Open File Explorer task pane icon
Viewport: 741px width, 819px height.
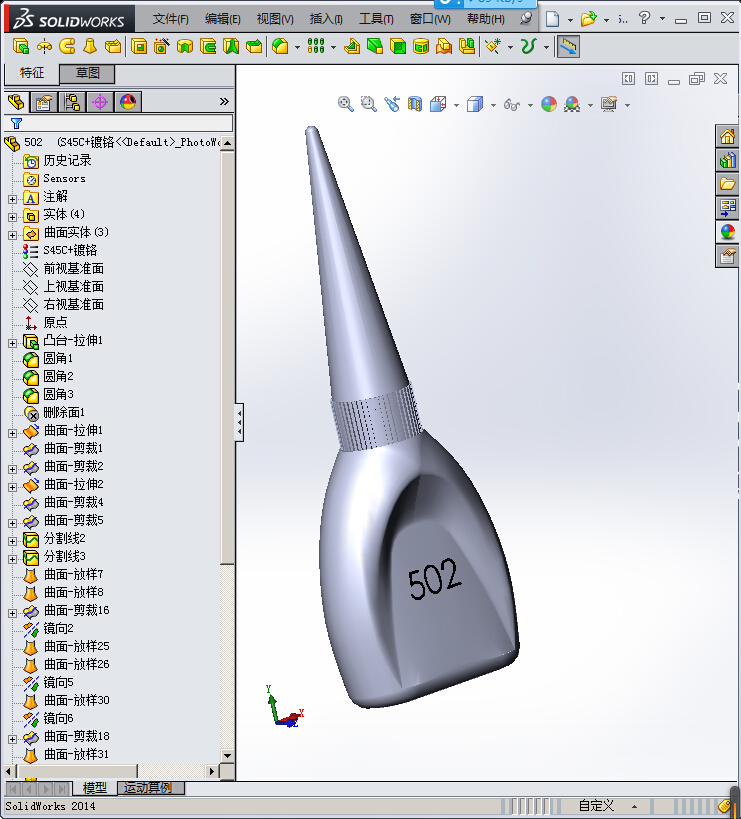(727, 184)
